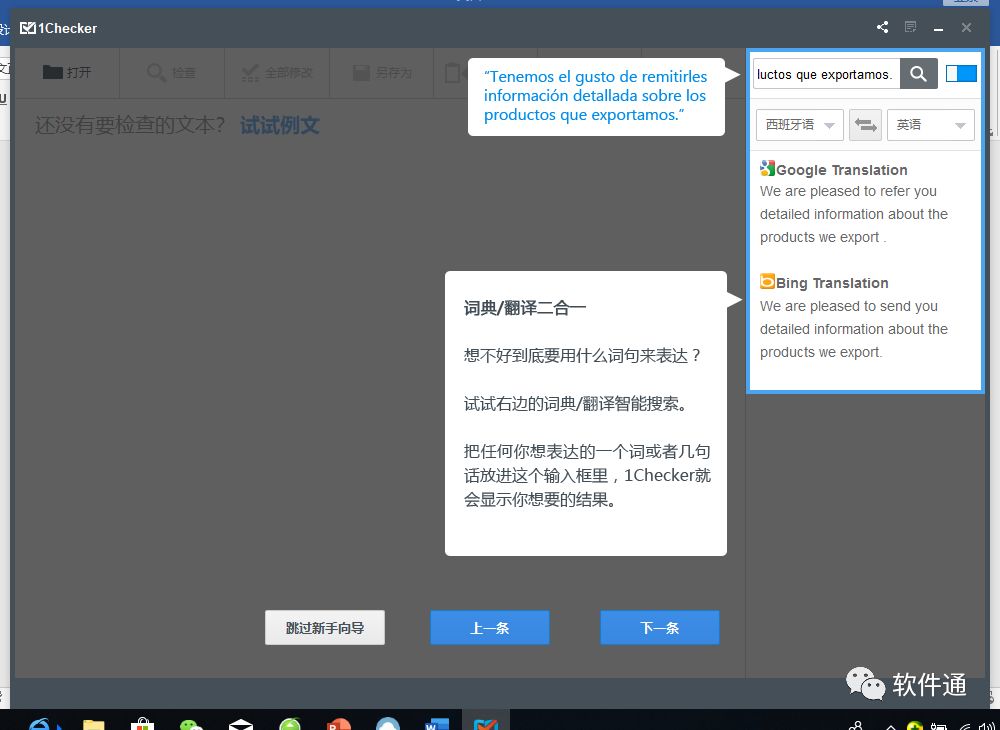
Task: Click the green apple app taskbar icon
Action: pyautogui.click(x=290, y=724)
